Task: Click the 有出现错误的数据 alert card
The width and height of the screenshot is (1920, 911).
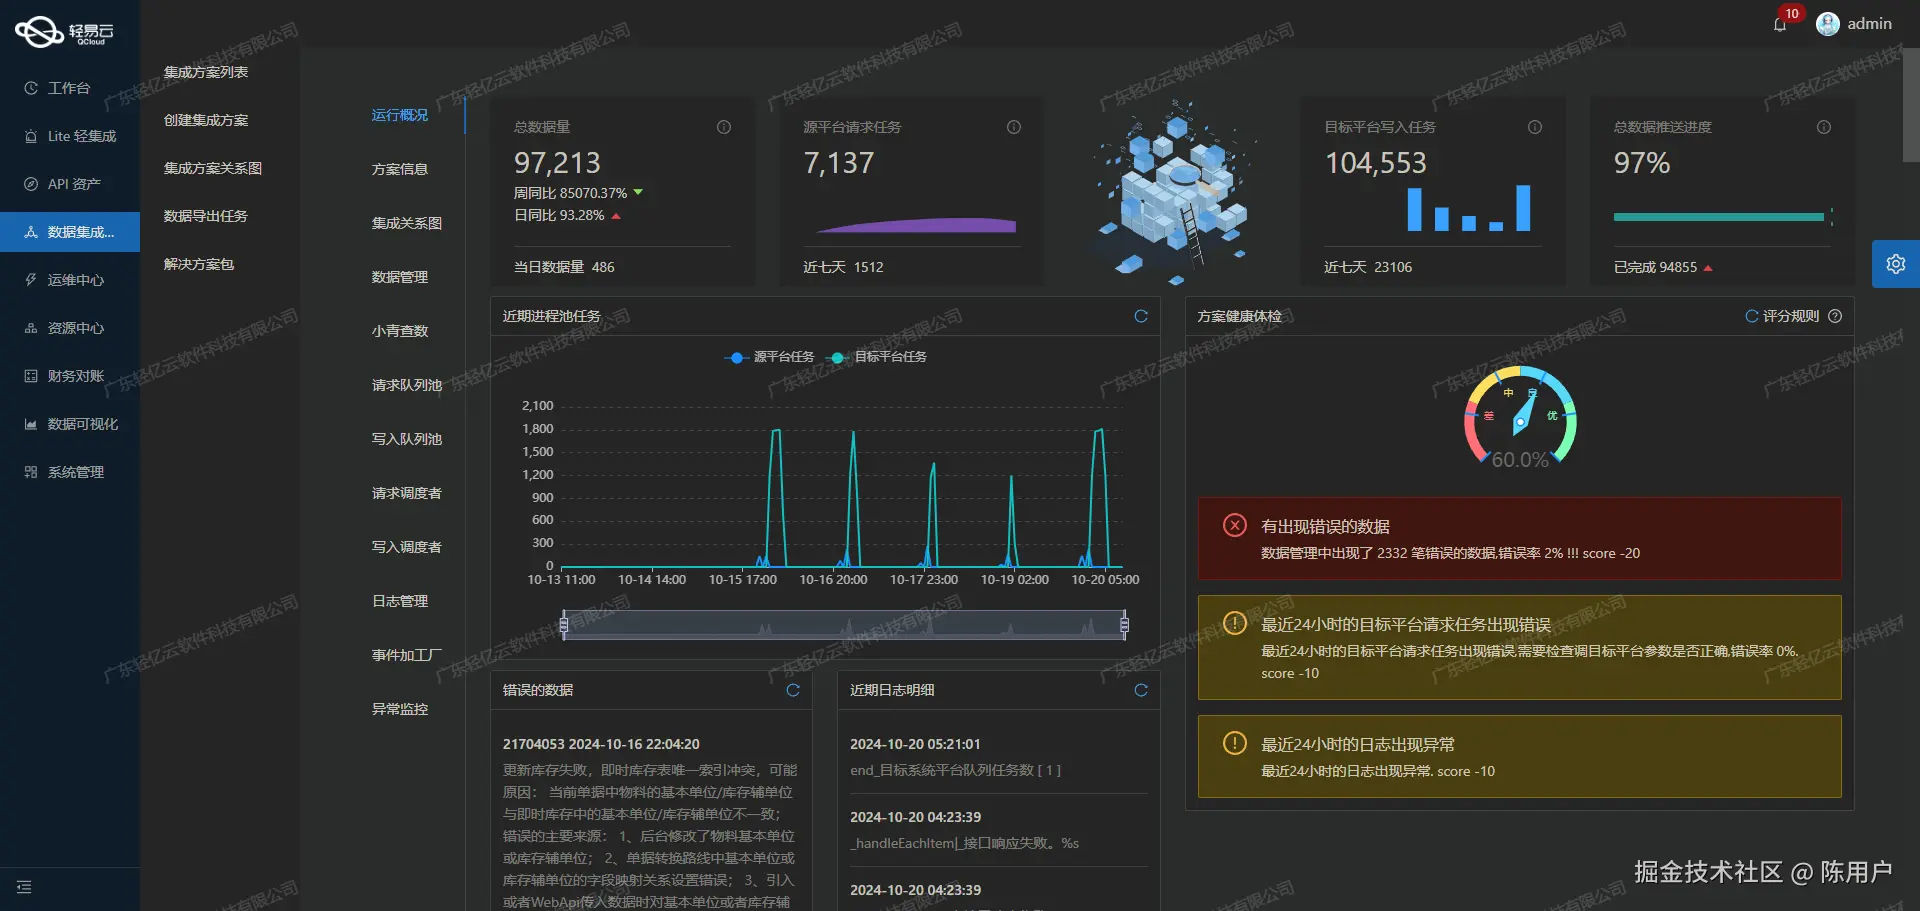Action: [x=1520, y=538]
